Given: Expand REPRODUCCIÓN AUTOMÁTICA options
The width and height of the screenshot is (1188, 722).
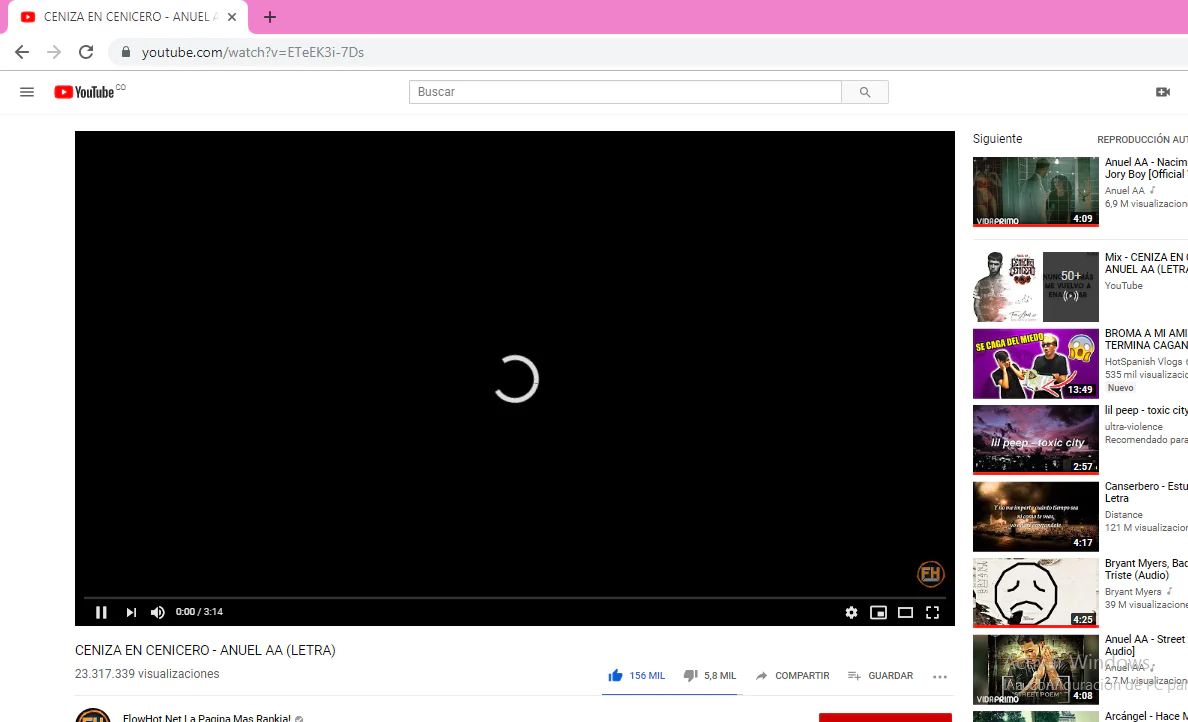Looking at the screenshot, I should pos(1142,139).
